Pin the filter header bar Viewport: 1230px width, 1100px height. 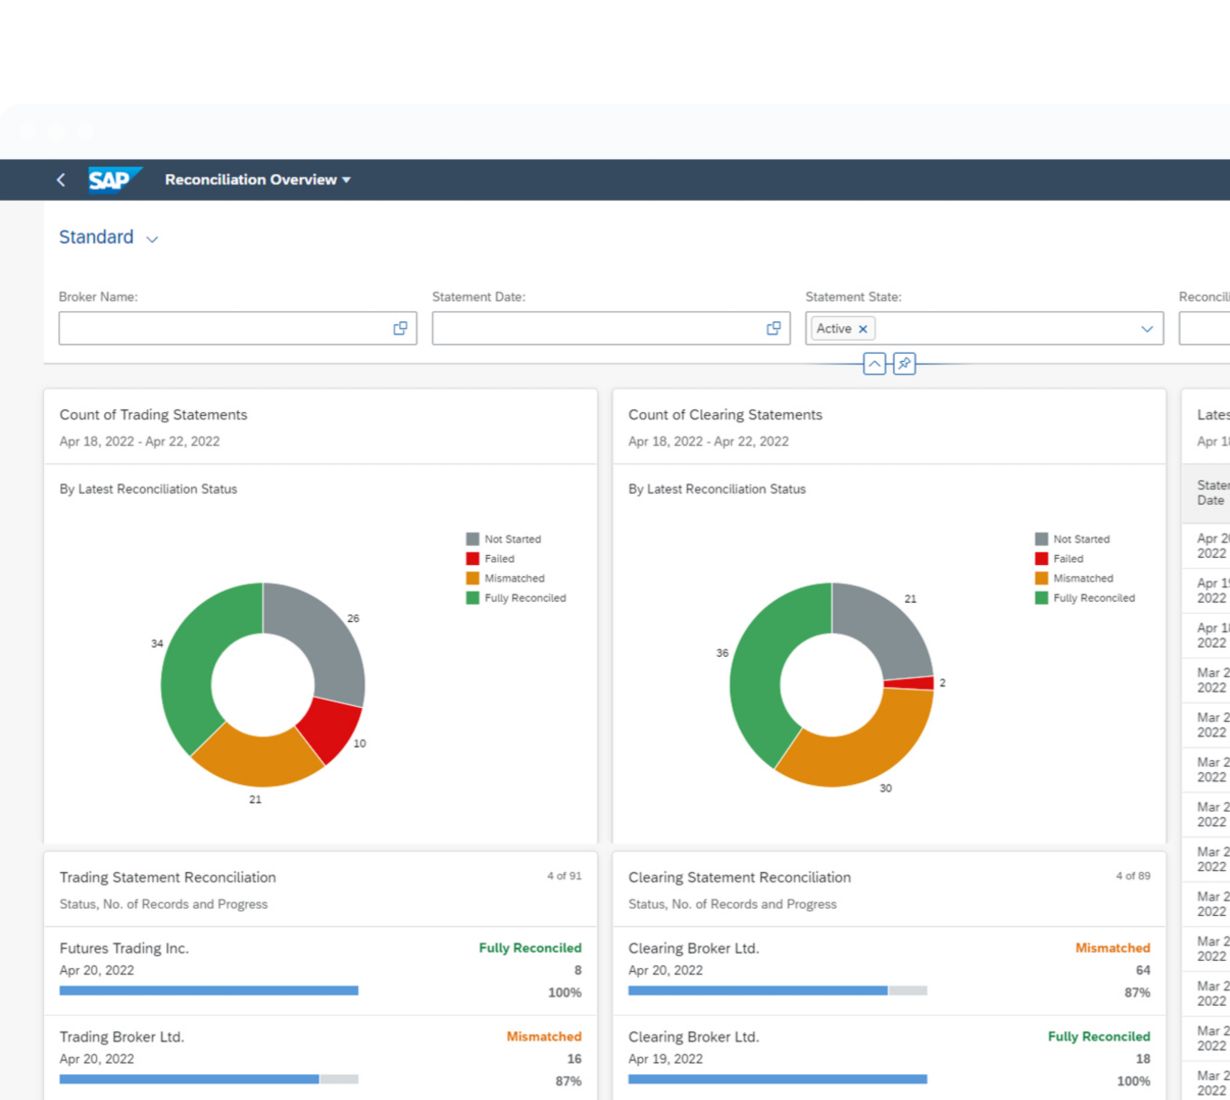pyautogui.click(x=904, y=364)
